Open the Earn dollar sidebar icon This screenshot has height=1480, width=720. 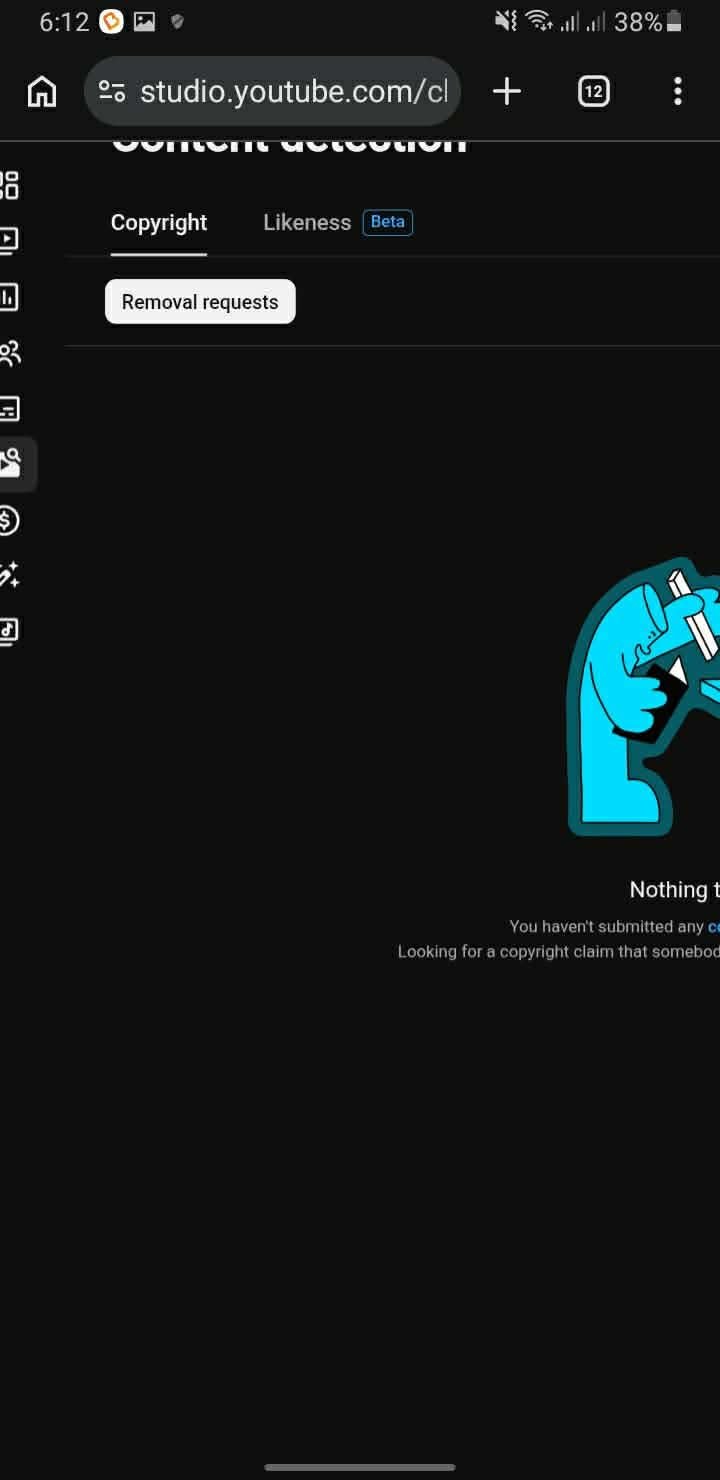click(x=9, y=520)
